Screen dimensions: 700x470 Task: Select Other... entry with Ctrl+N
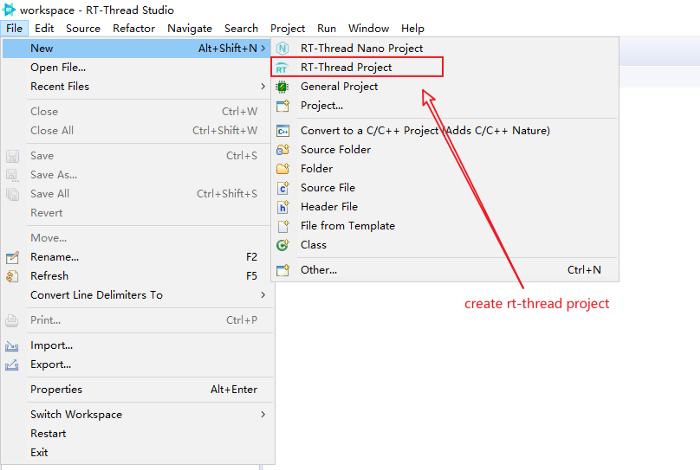[445, 270]
